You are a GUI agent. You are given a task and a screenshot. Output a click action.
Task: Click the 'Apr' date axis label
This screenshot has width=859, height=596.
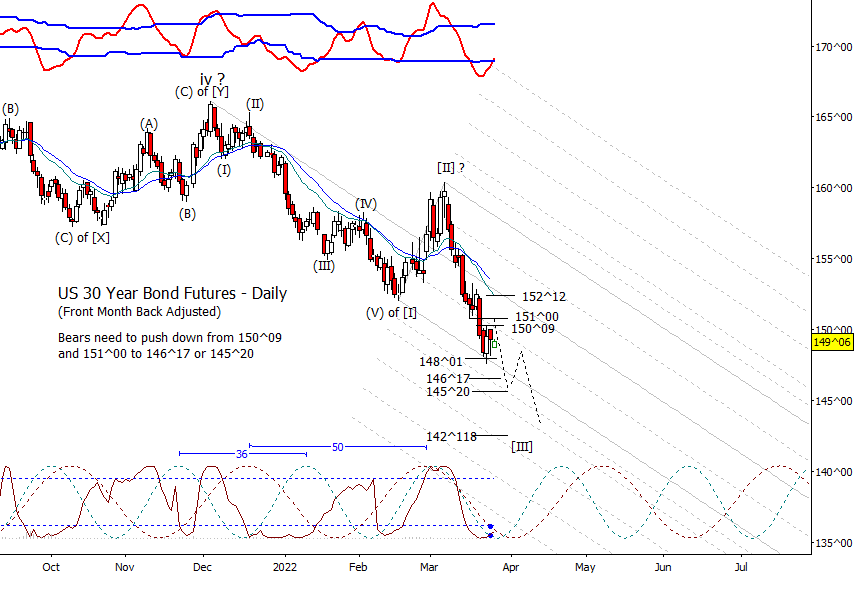pyautogui.click(x=511, y=567)
